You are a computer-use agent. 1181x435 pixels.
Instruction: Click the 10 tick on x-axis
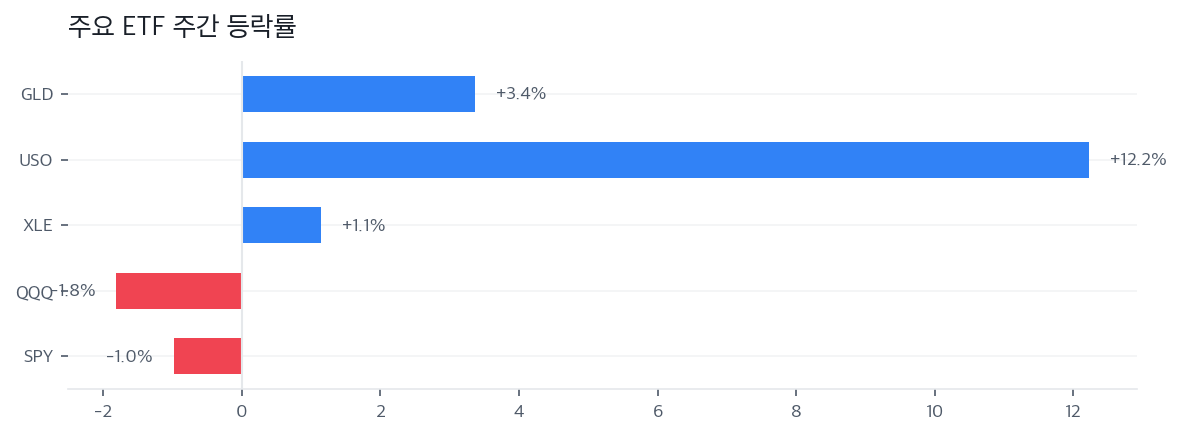coord(934,412)
